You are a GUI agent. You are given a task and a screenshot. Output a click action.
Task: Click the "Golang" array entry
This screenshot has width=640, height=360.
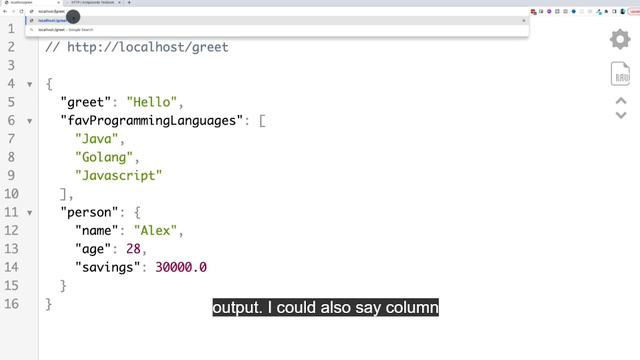point(104,158)
